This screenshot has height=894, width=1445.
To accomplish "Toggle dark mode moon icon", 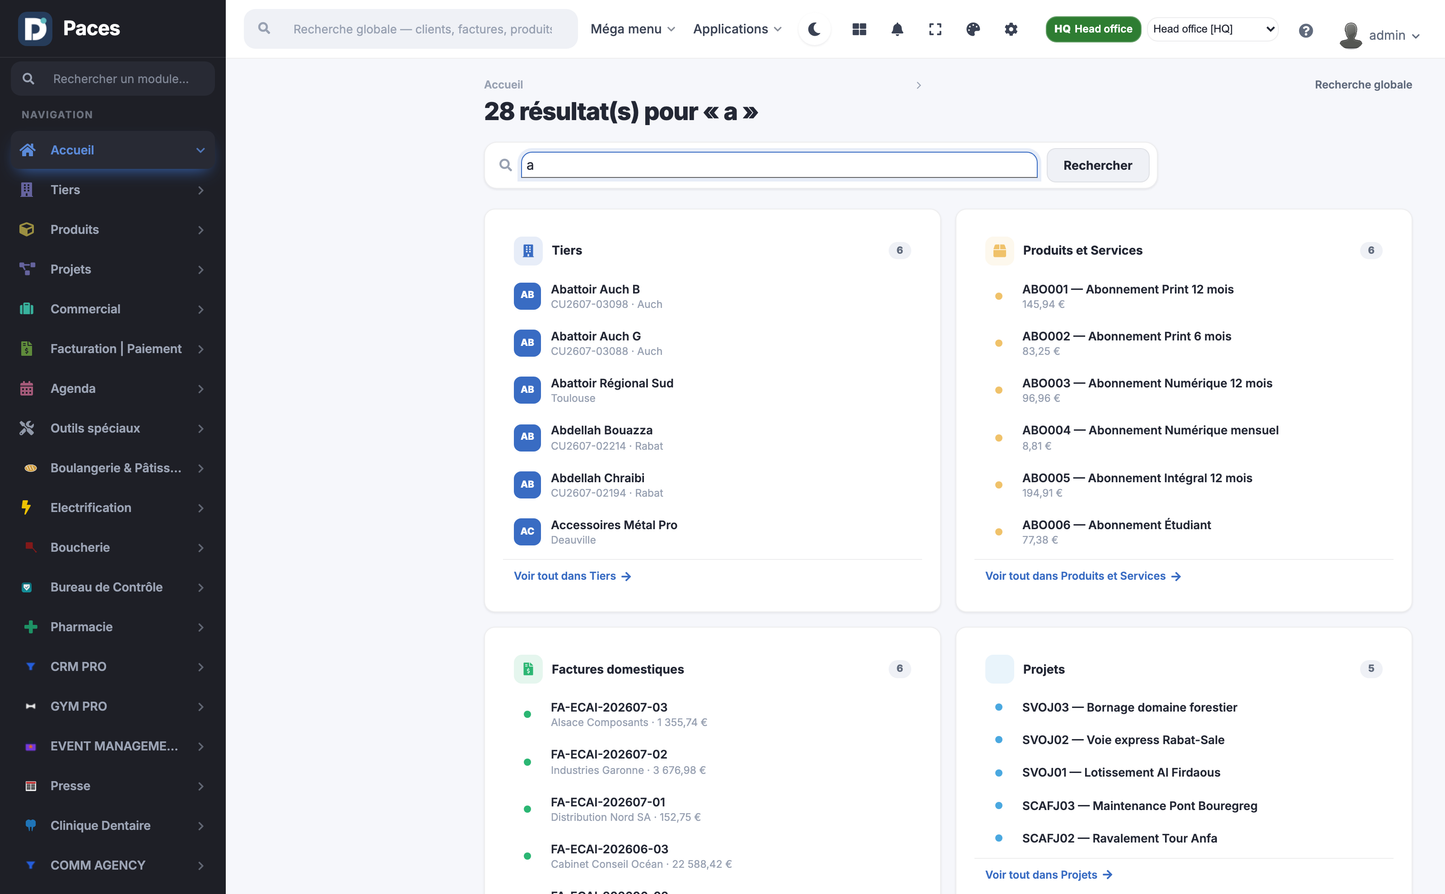I will point(814,29).
